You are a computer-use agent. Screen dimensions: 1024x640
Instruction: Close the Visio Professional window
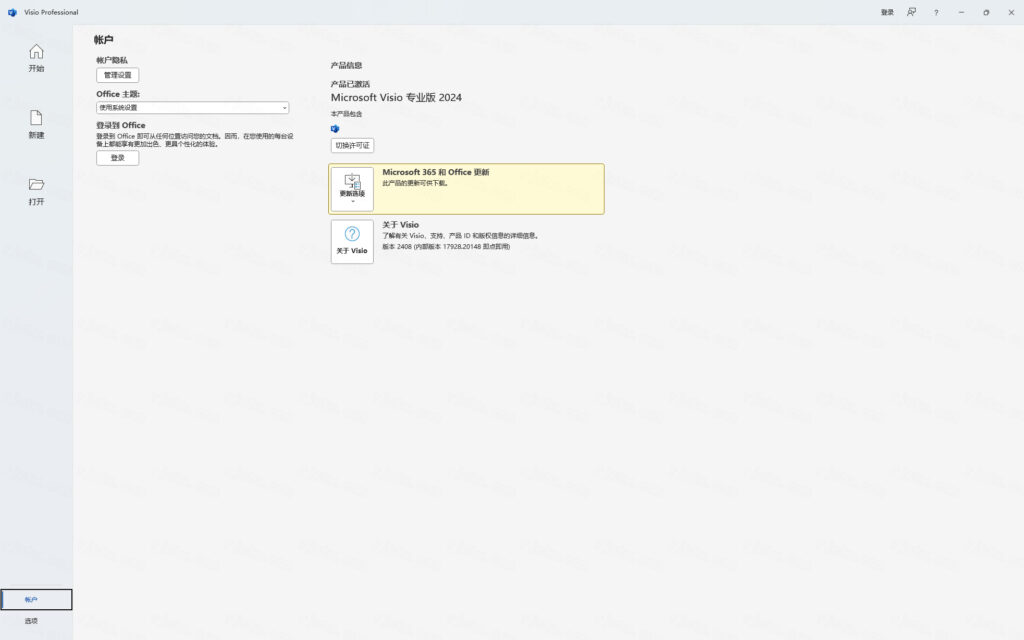pos(1011,12)
